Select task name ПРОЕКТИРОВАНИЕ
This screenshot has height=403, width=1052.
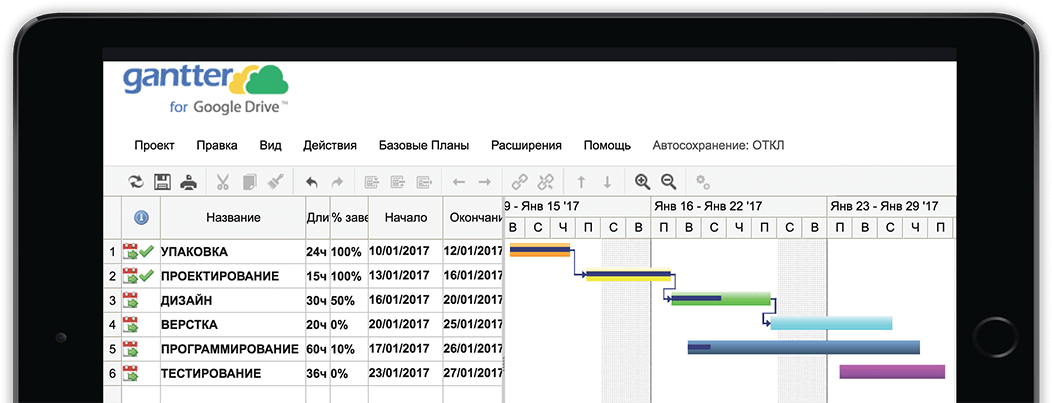pyautogui.click(x=220, y=276)
